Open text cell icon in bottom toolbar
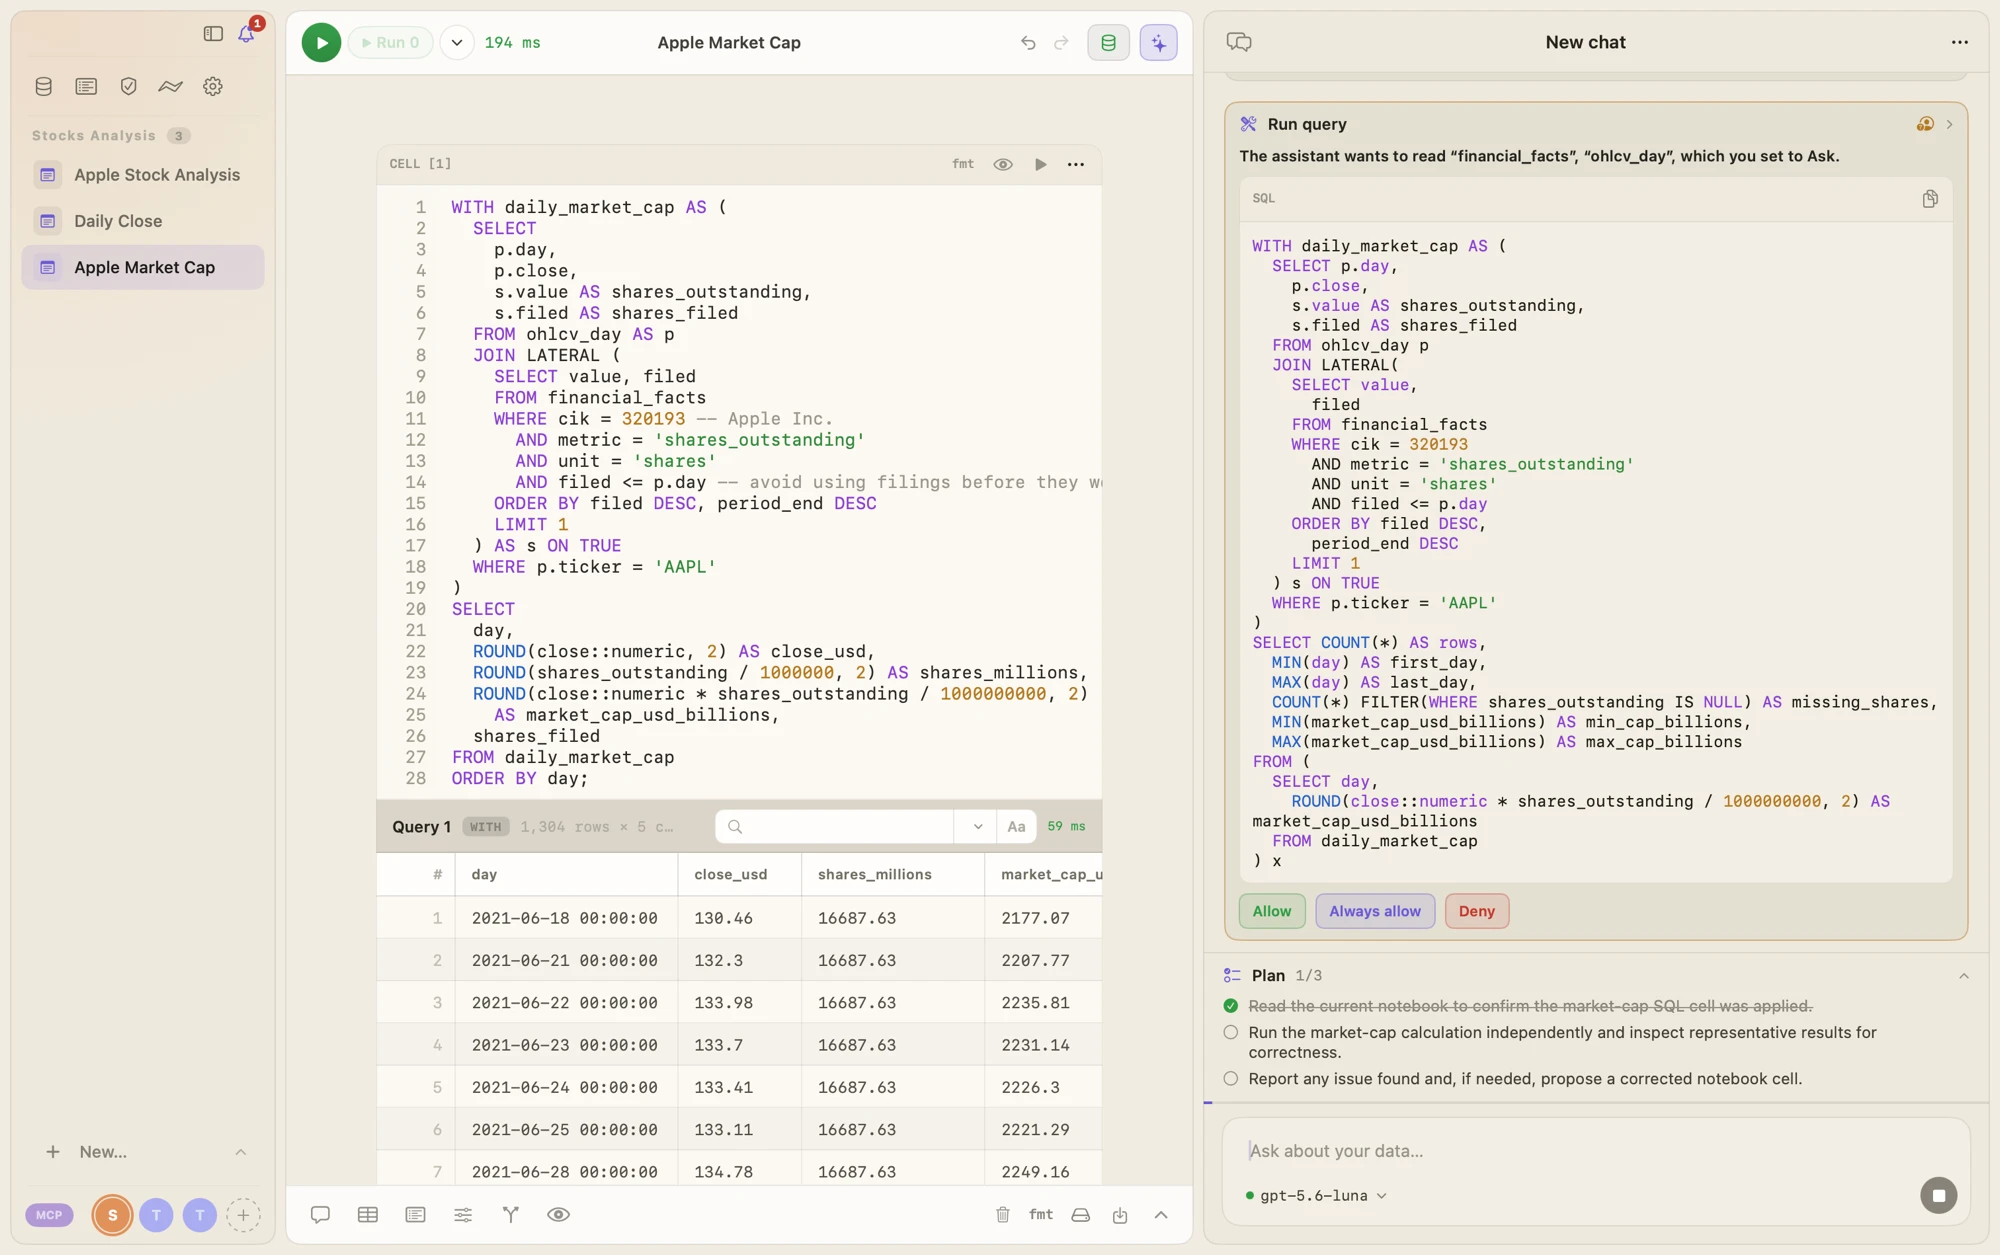2000x1255 pixels. pos(415,1215)
